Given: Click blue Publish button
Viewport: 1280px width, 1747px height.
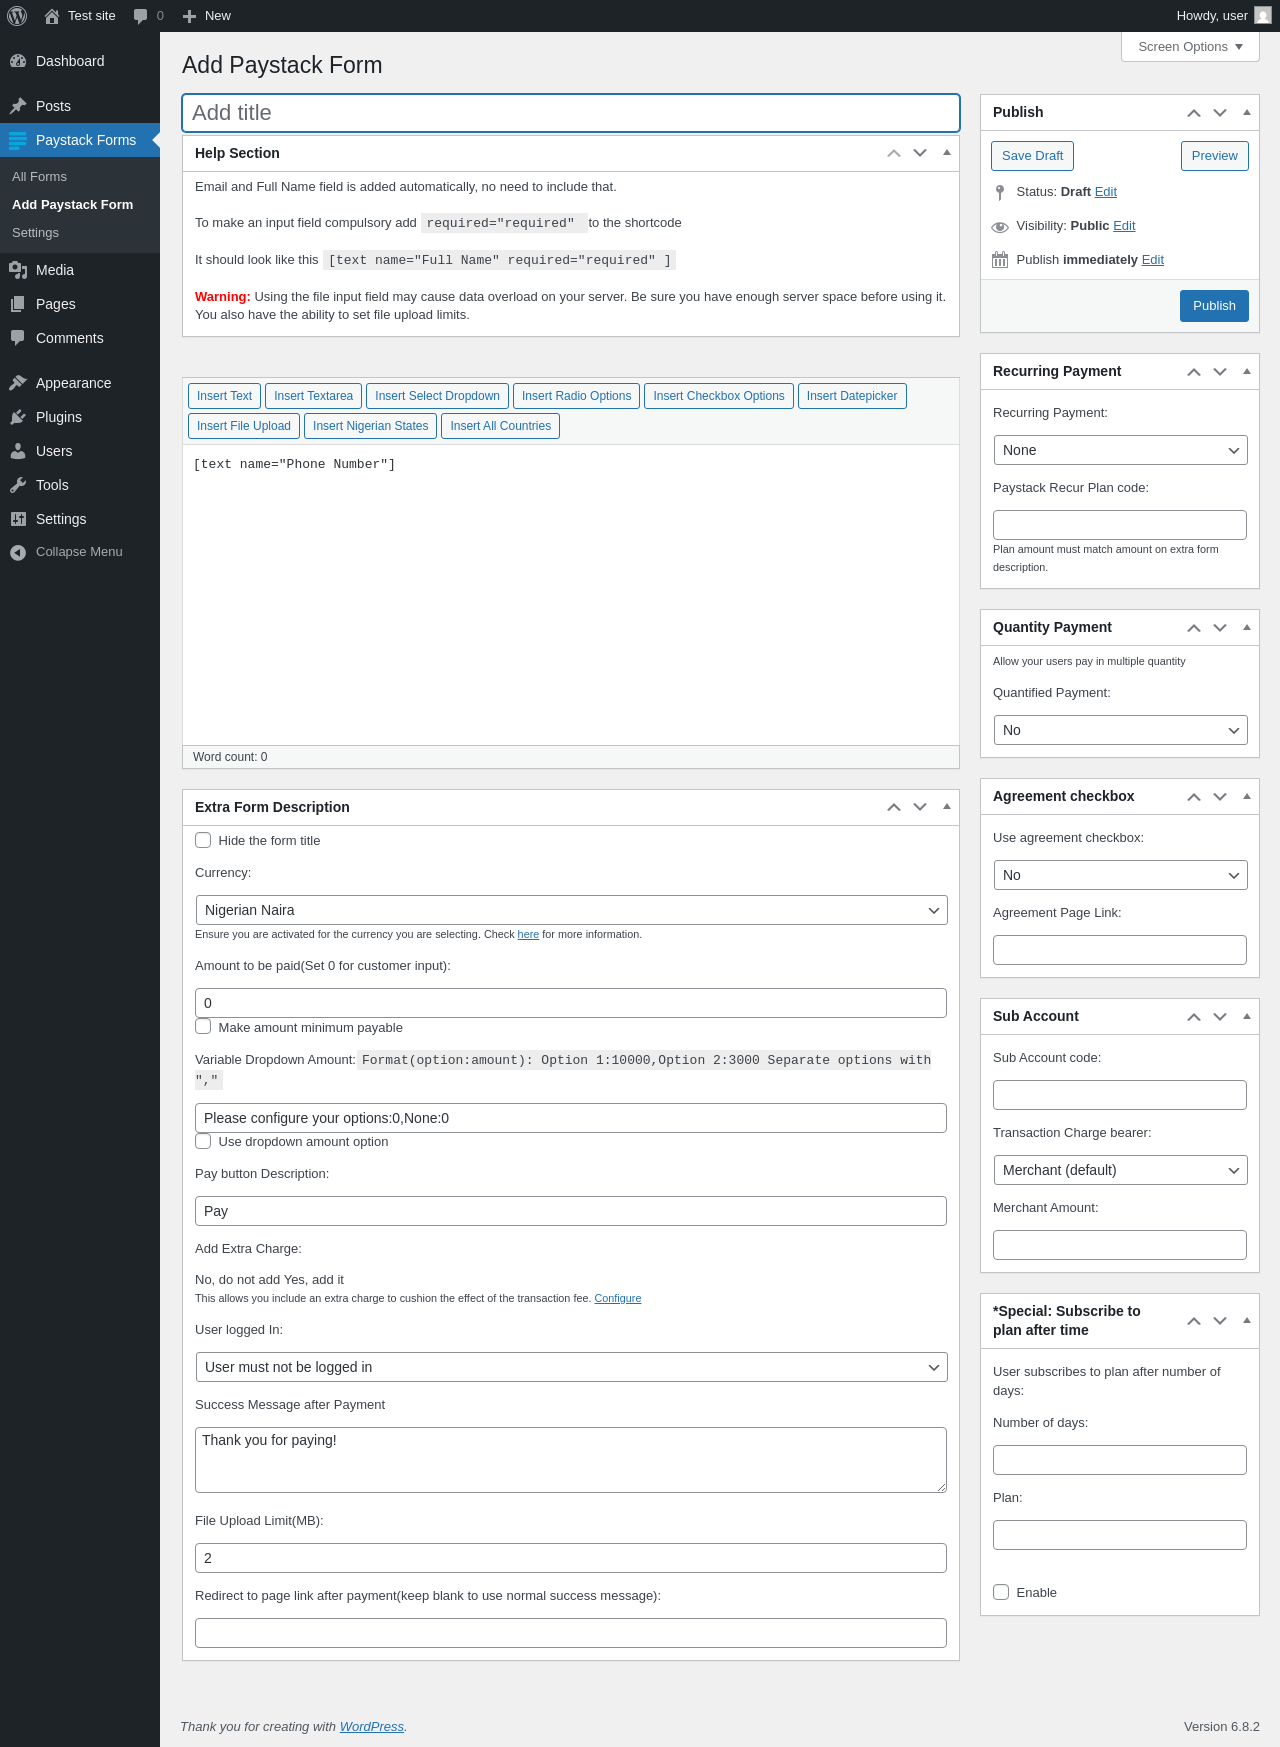Looking at the screenshot, I should (x=1214, y=306).
